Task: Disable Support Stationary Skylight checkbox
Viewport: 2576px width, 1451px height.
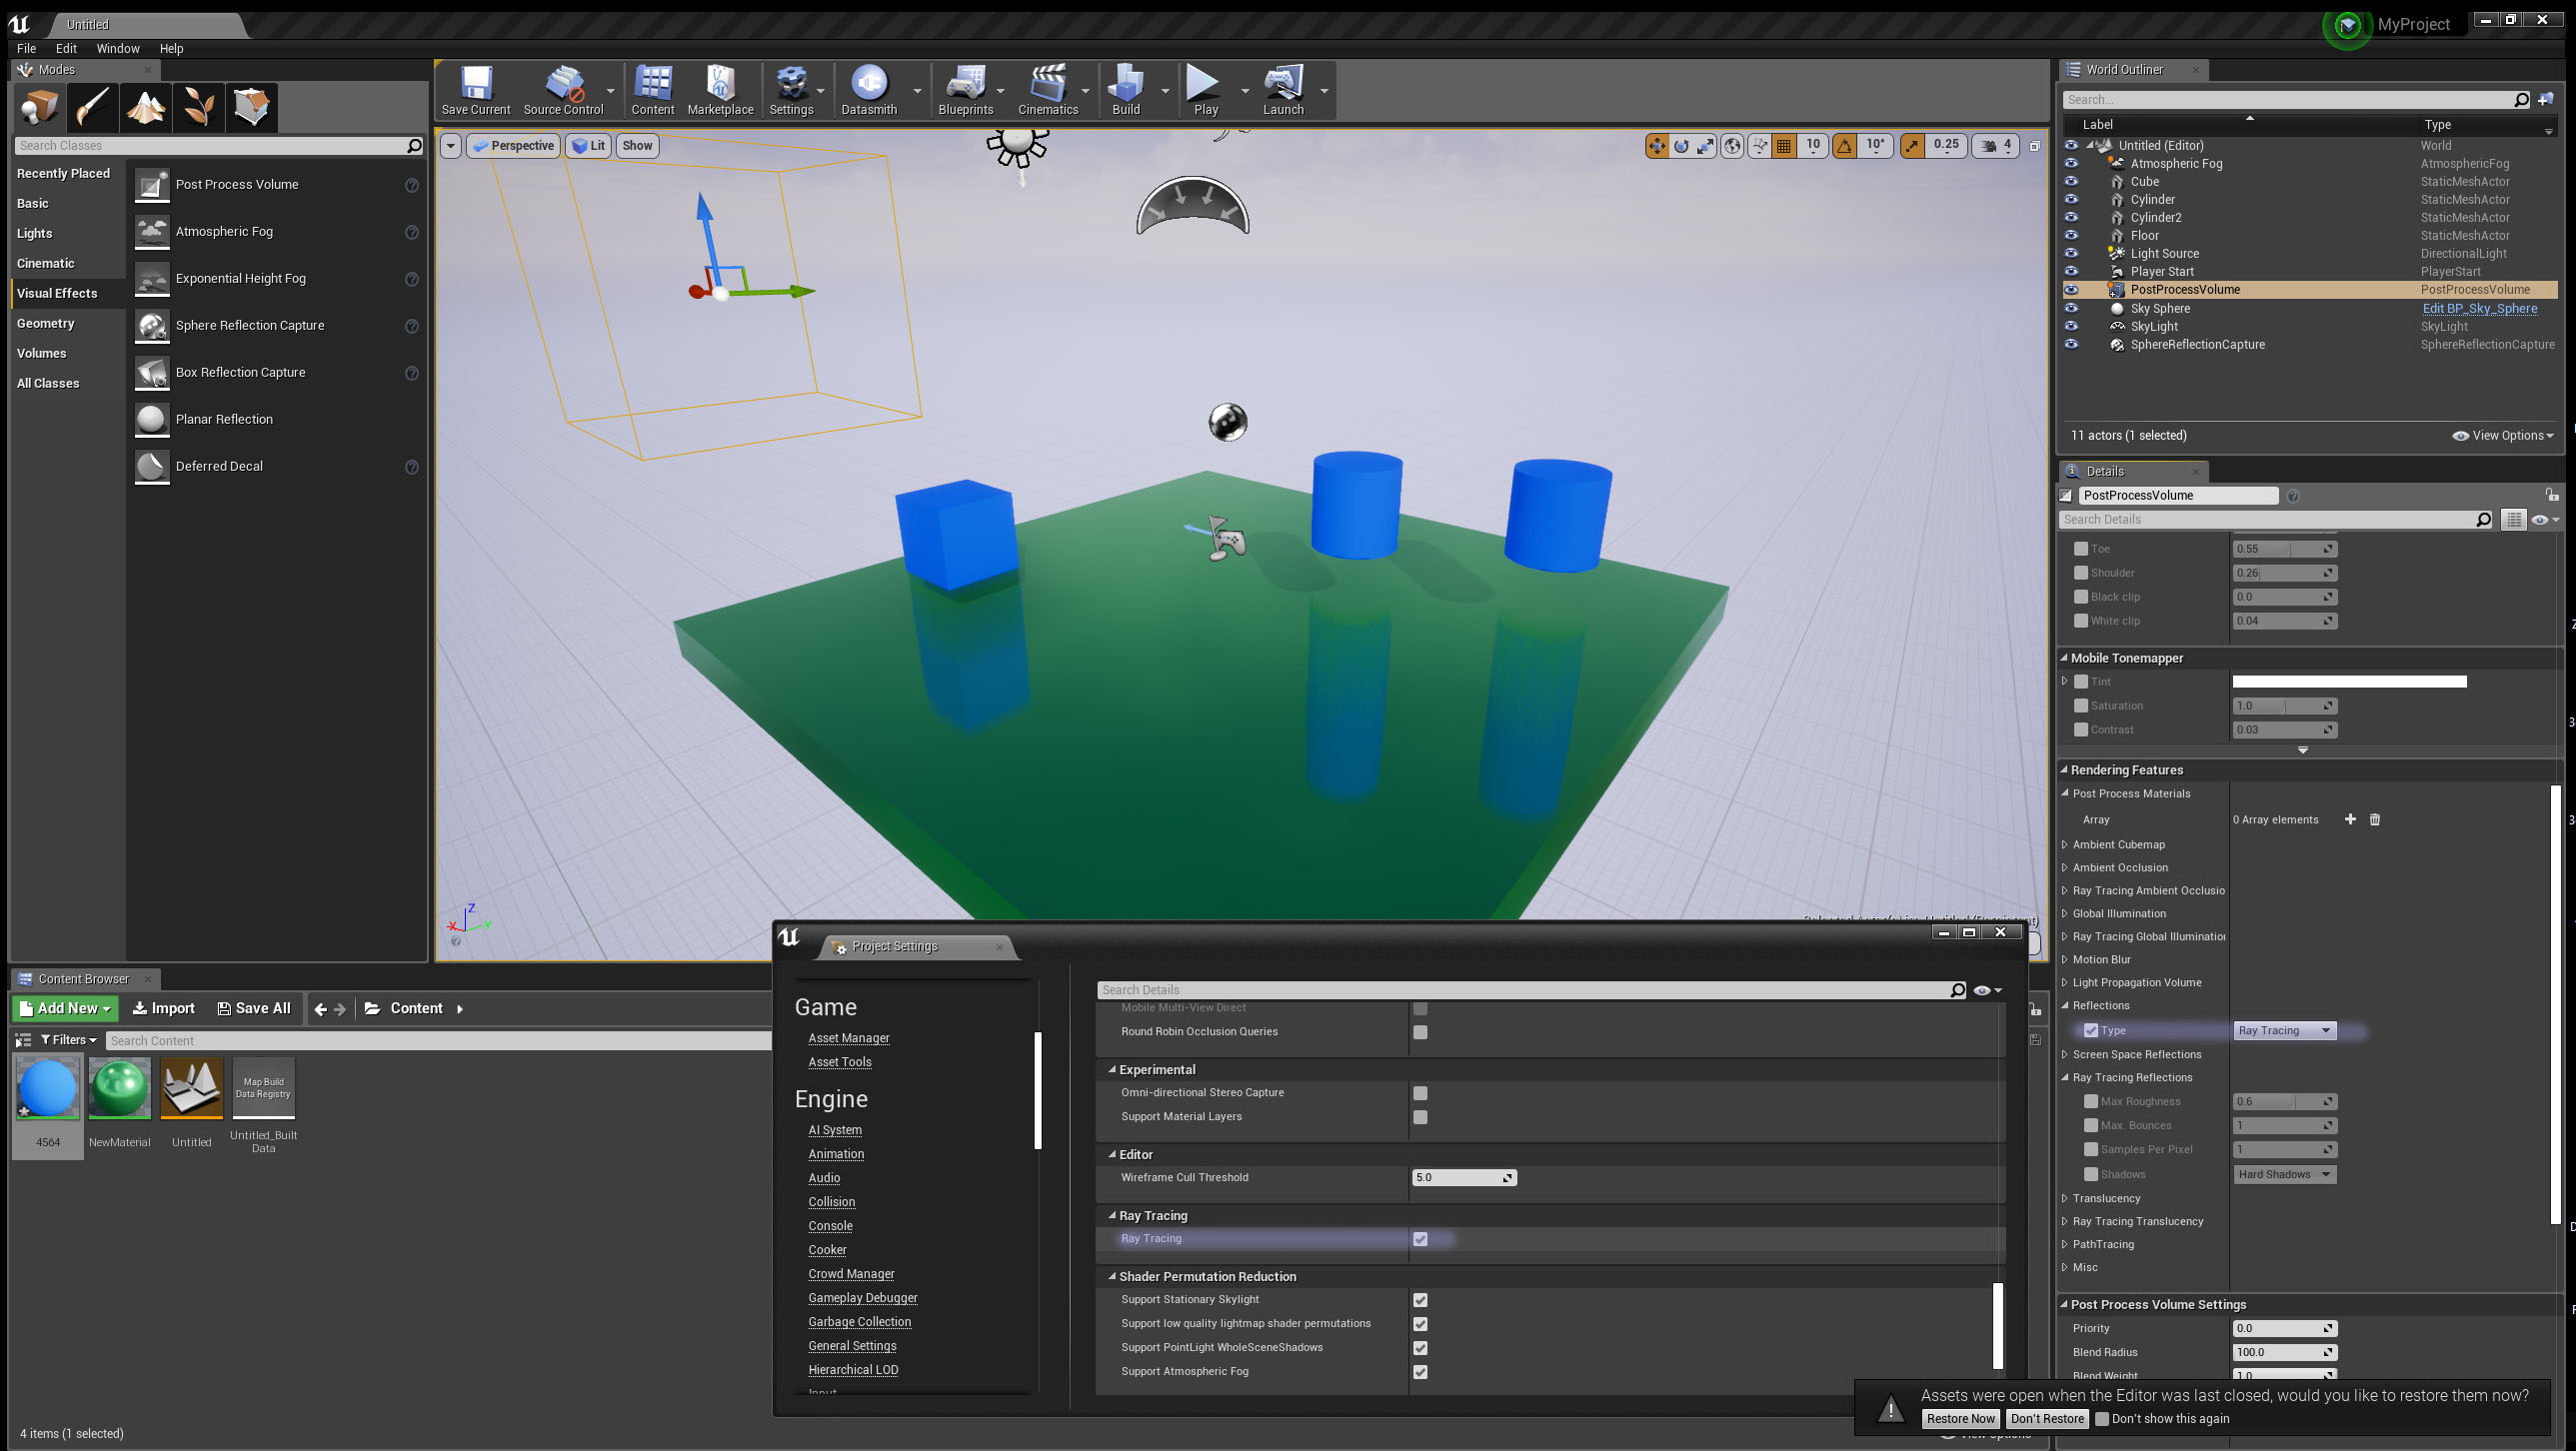Action: tap(1420, 1300)
